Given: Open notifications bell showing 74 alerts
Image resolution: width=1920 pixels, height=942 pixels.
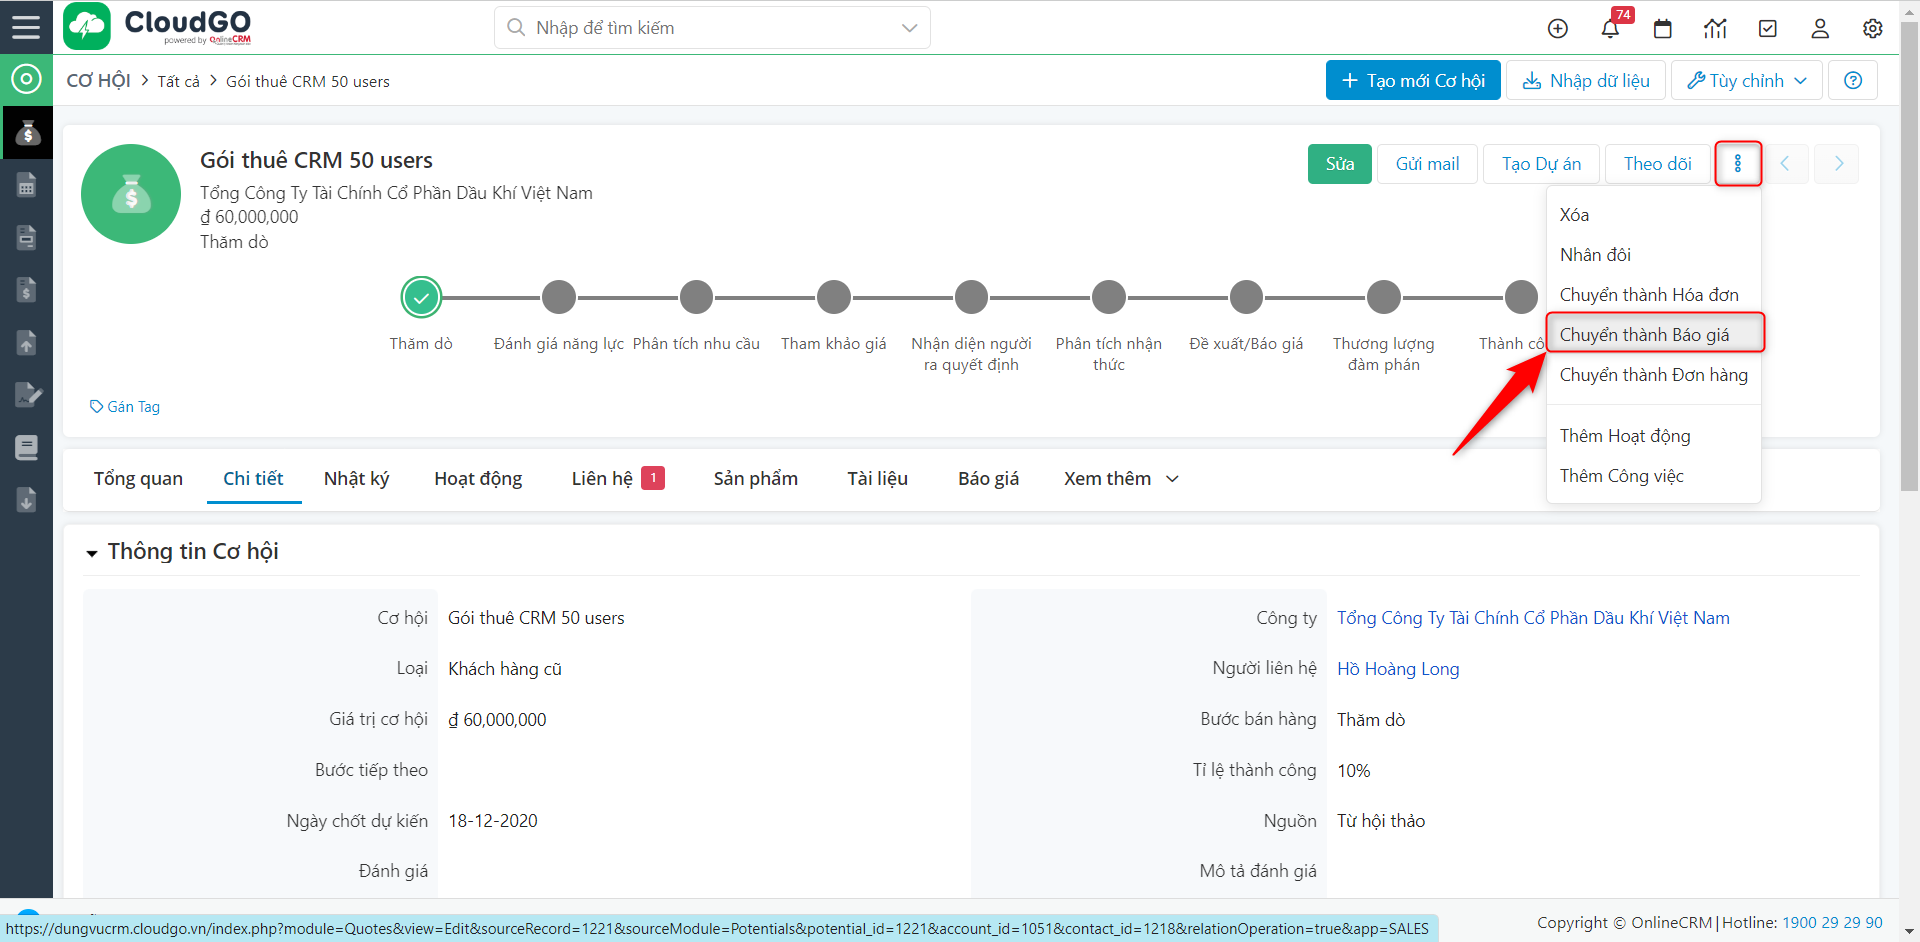Looking at the screenshot, I should [x=1610, y=28].
